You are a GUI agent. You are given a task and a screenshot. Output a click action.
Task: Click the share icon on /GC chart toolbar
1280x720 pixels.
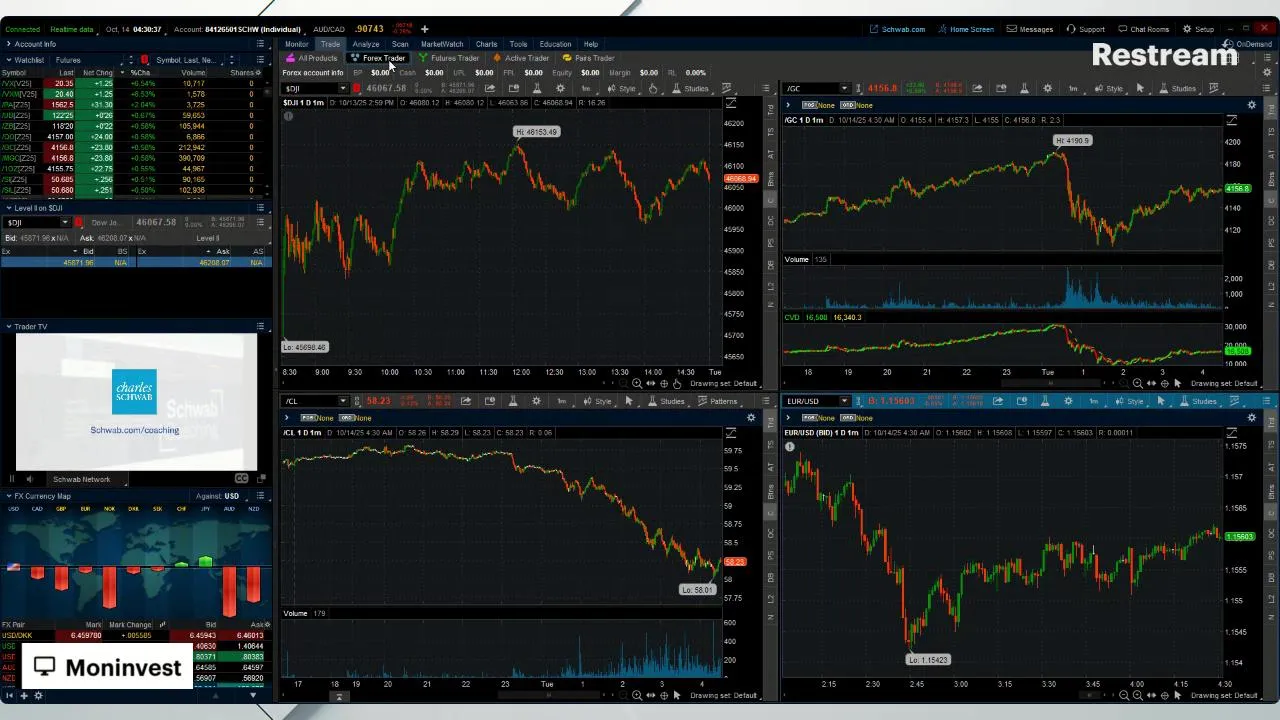tap(977, 88)
